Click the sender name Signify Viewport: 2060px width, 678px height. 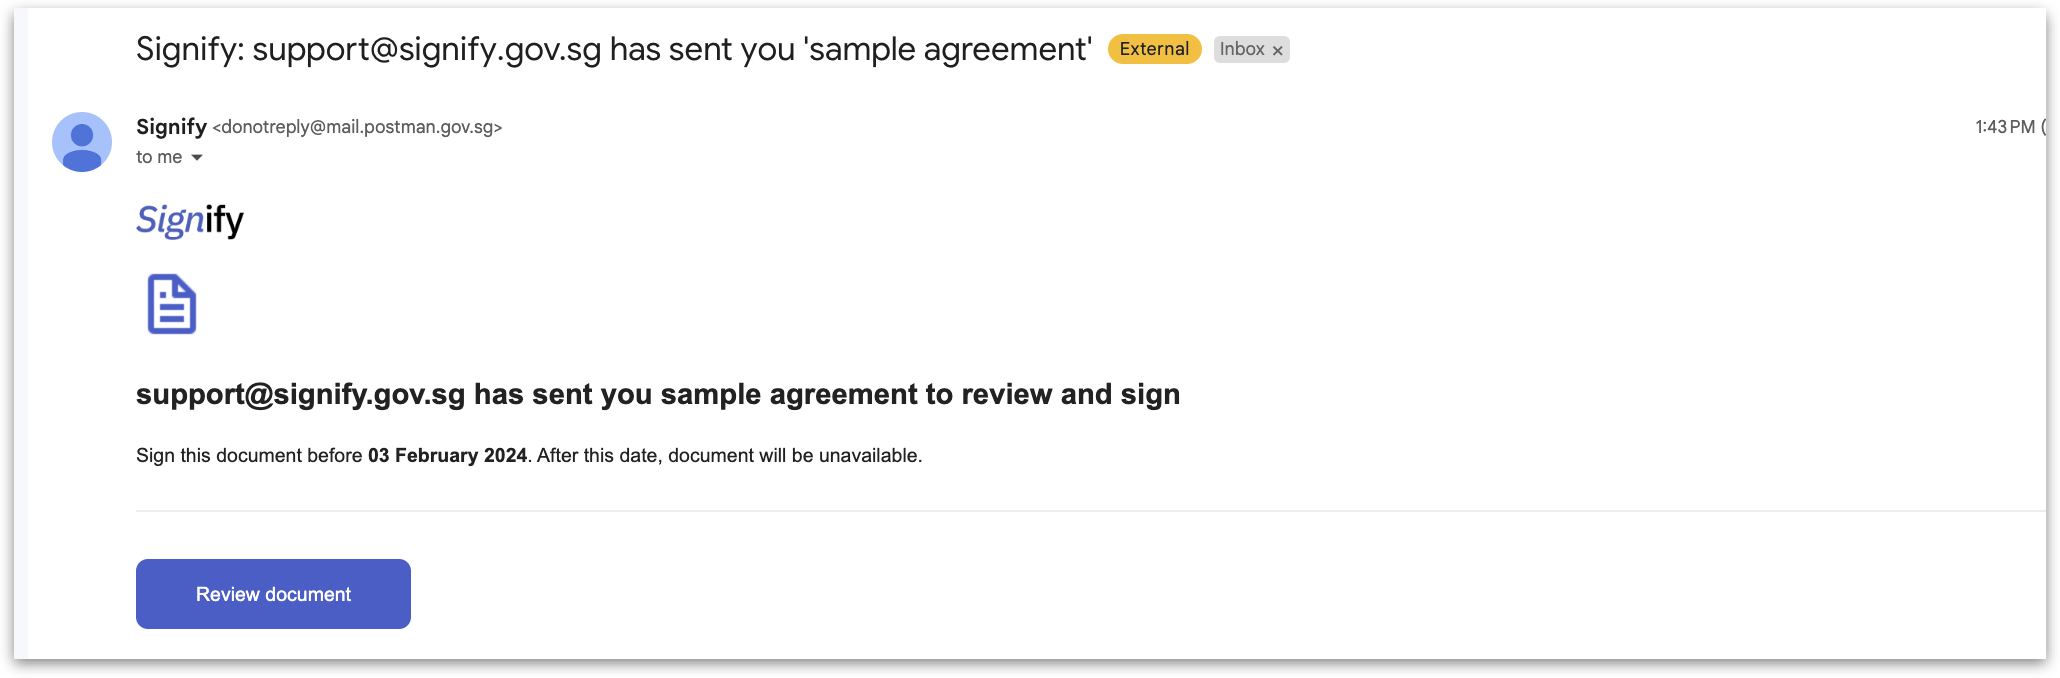(171, 127)
